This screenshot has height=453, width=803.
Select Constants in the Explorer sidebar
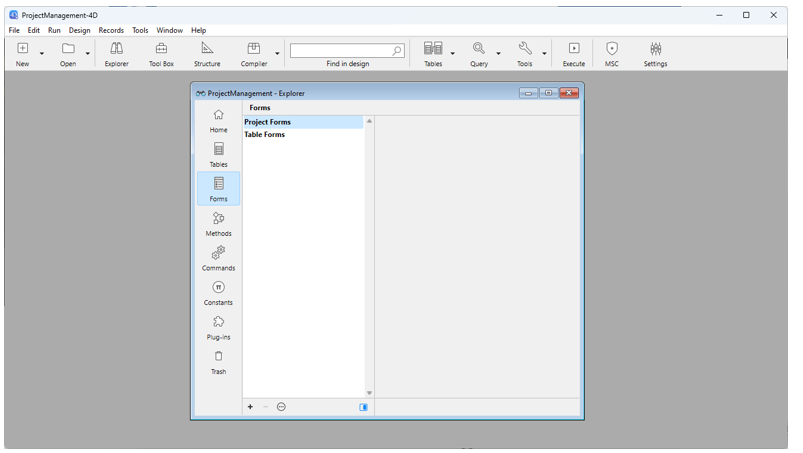click(218, 292)
